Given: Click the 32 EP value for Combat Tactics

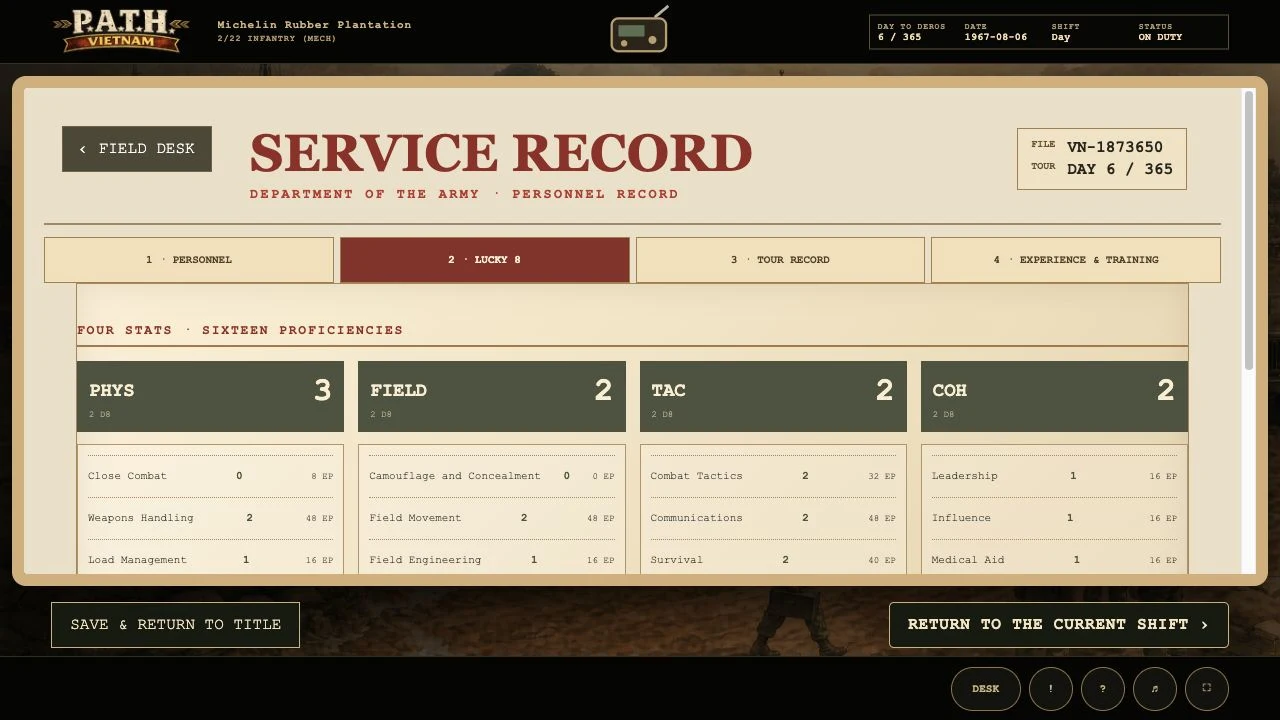Looking at the screenshot, I should click(883, 476).
